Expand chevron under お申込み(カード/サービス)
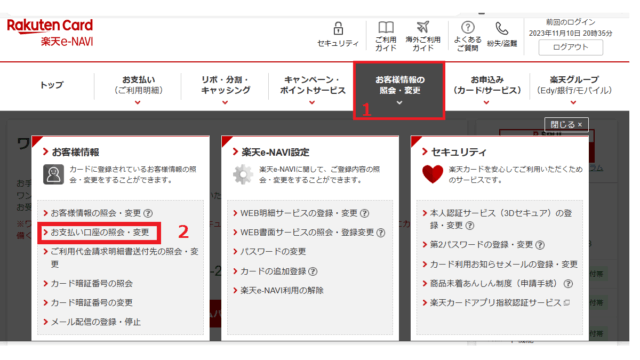This screenshot has height=360, width=640. coord(486,102)
